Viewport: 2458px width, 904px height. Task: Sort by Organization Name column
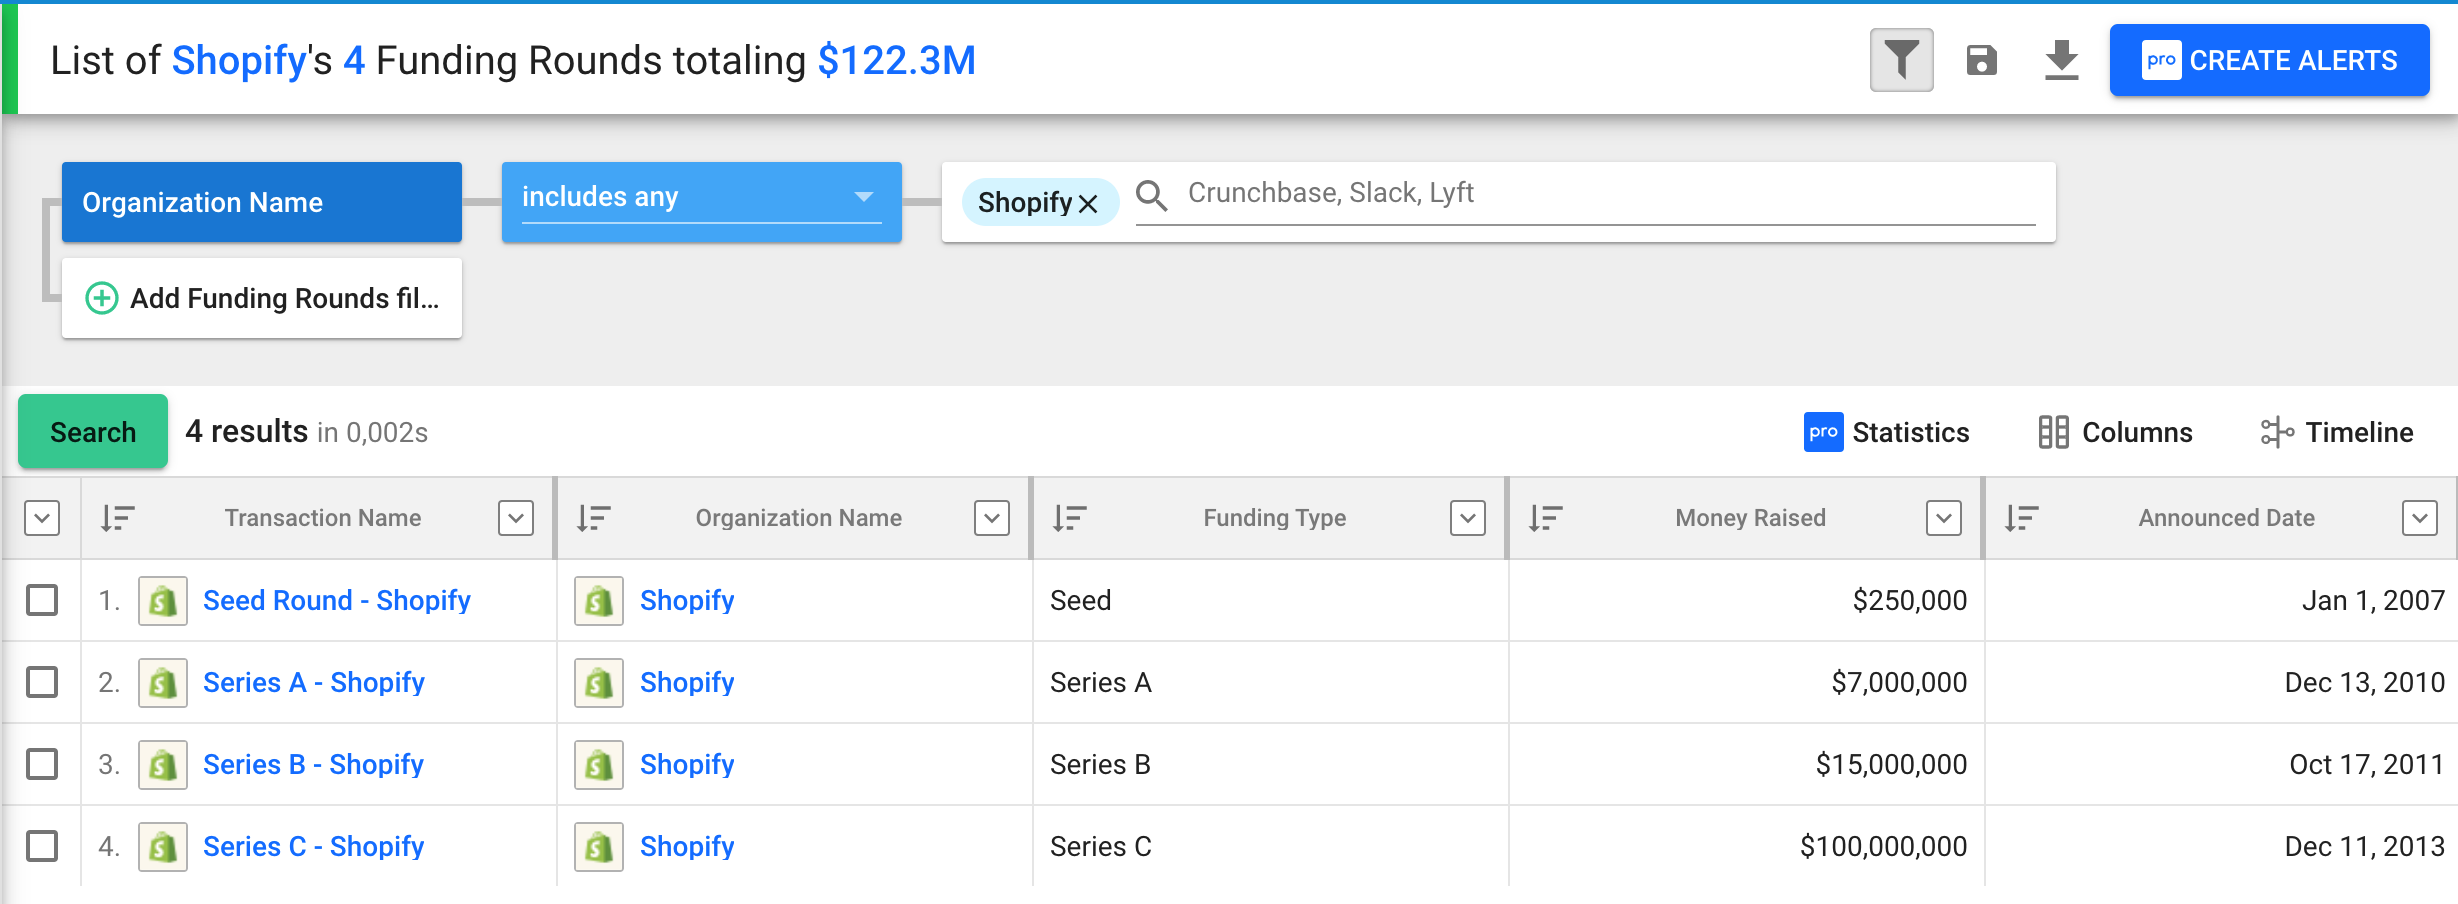(593, 518)
